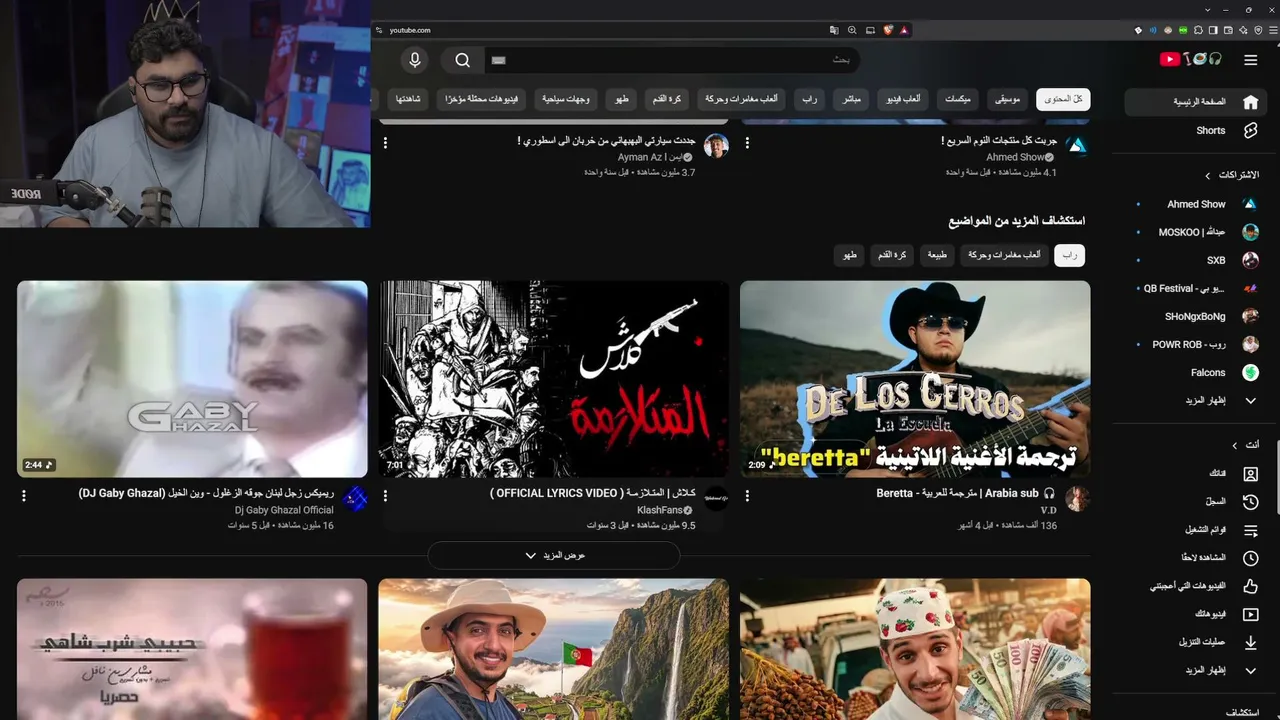Open options menu for Ayman Az video

pyautogui.click(x=385, y=143)
